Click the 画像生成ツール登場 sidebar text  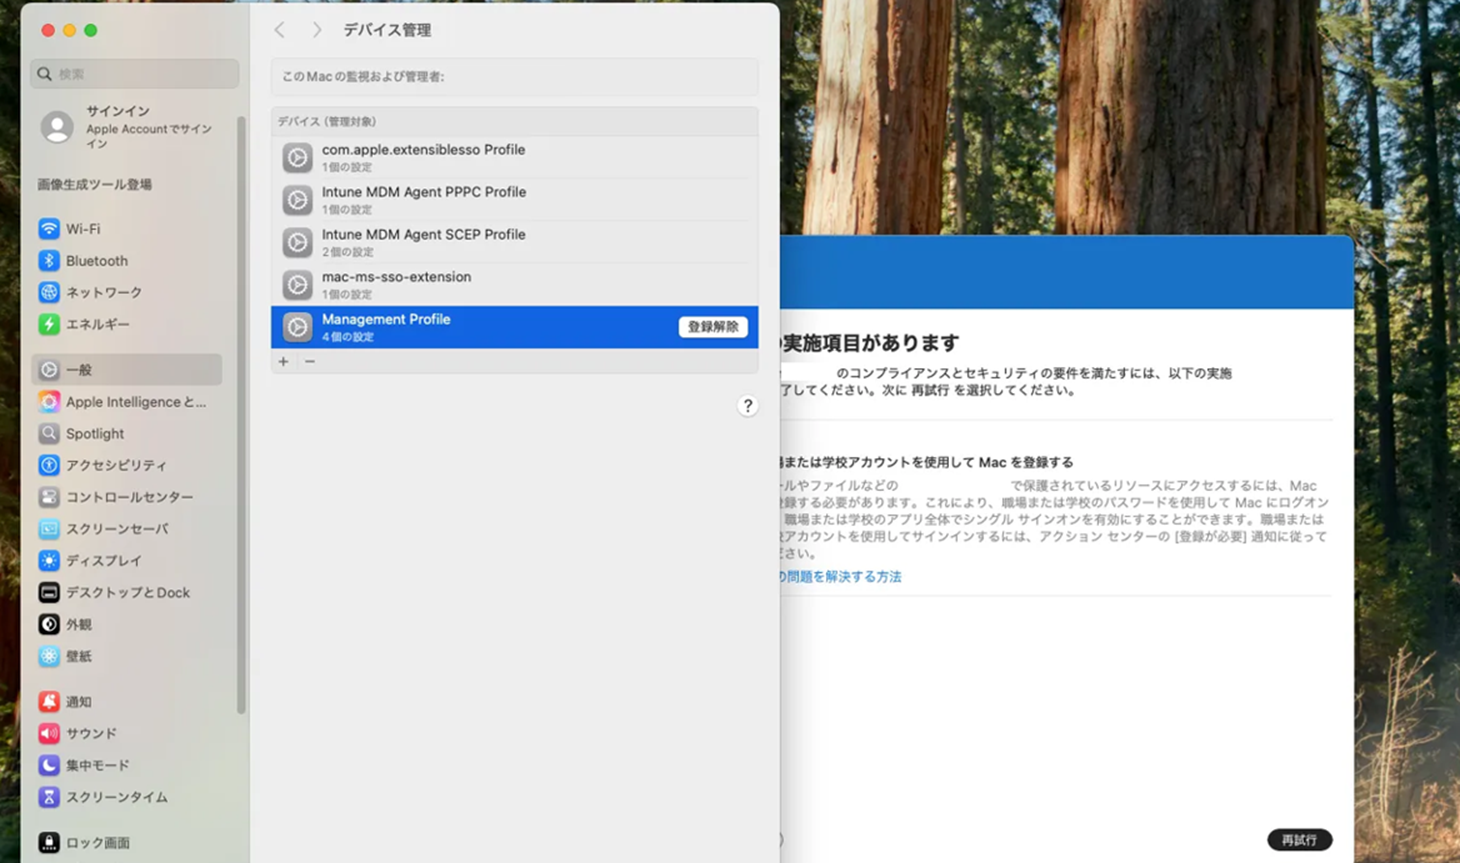tap(95, 185)
